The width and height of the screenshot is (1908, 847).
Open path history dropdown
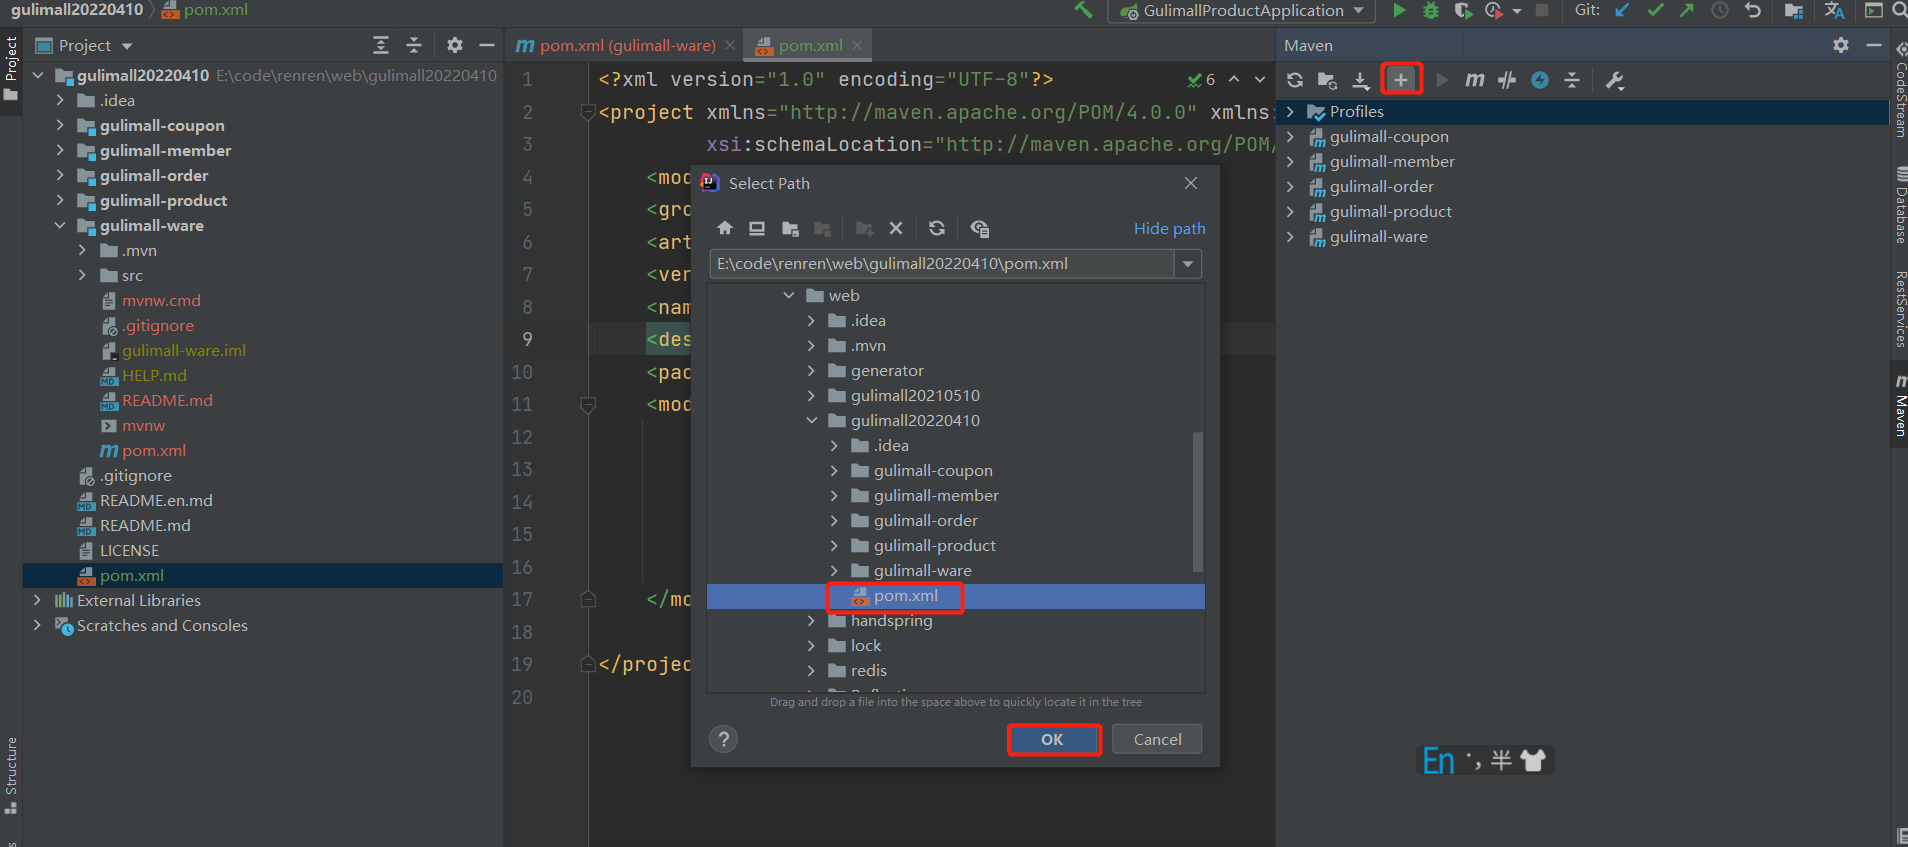pyautogui.click(x=1188, y=264)
